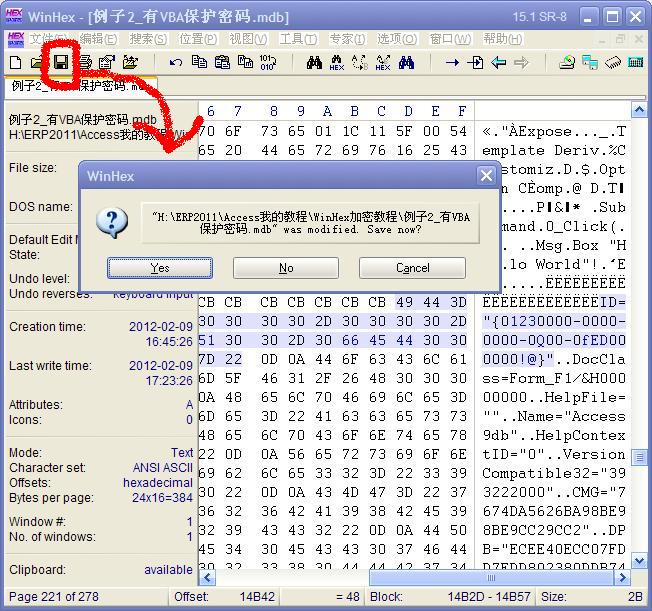Click the WinHex application icon in menu bar

(16, 40)
